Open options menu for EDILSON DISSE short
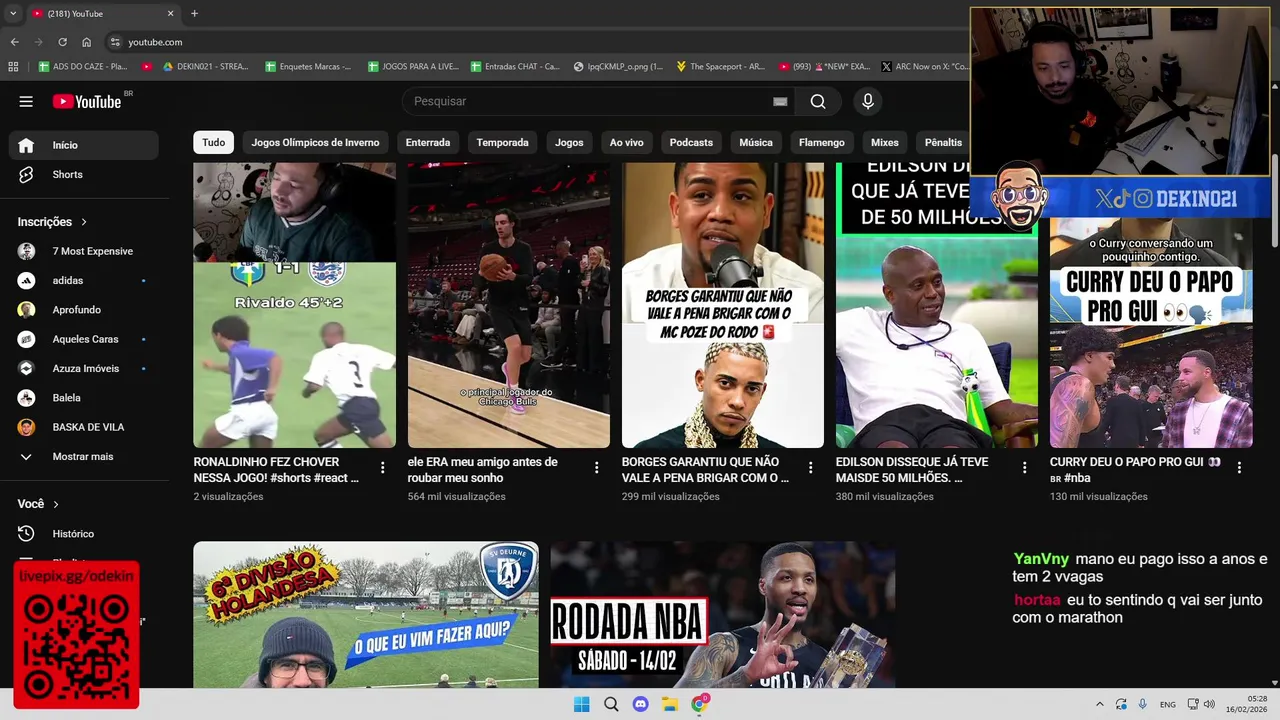Screen dimensions: 1280x720 [x=1024, y=467]
